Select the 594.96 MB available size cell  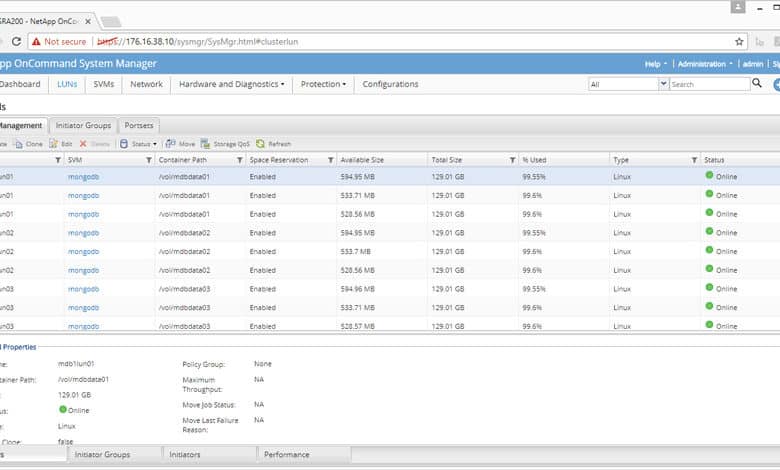[x=357, y=289]
